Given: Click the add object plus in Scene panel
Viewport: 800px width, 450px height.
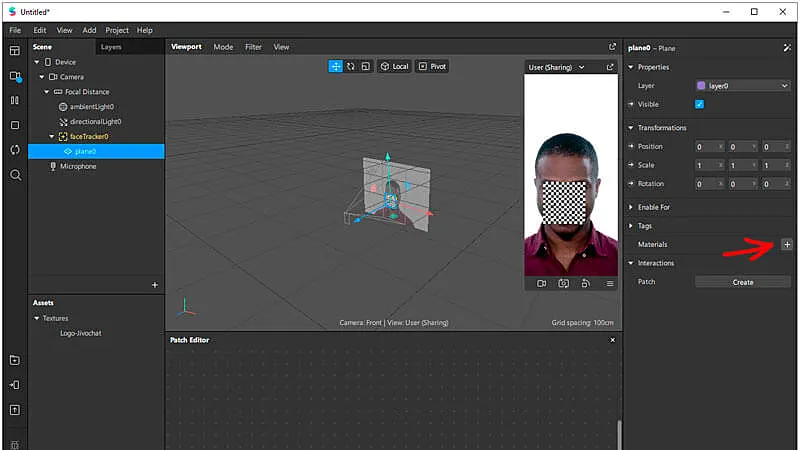Looking at the screenshot, I should pos(154,285).
